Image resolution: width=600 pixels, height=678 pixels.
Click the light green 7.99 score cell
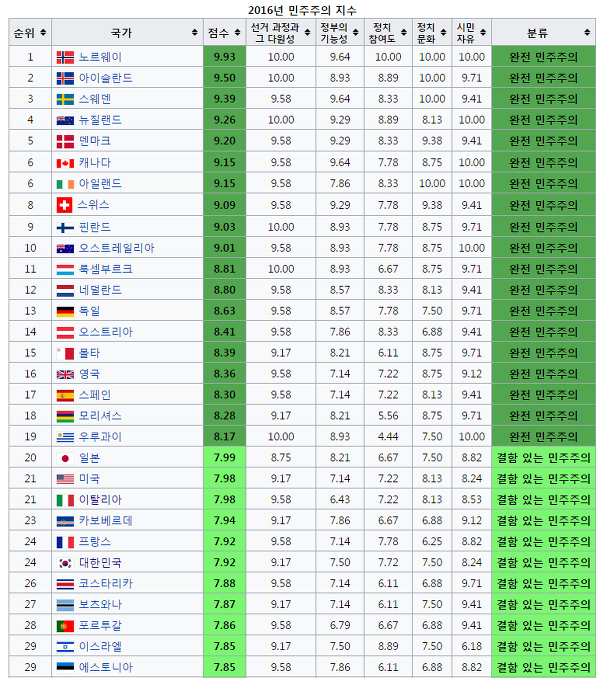[224, 458]
